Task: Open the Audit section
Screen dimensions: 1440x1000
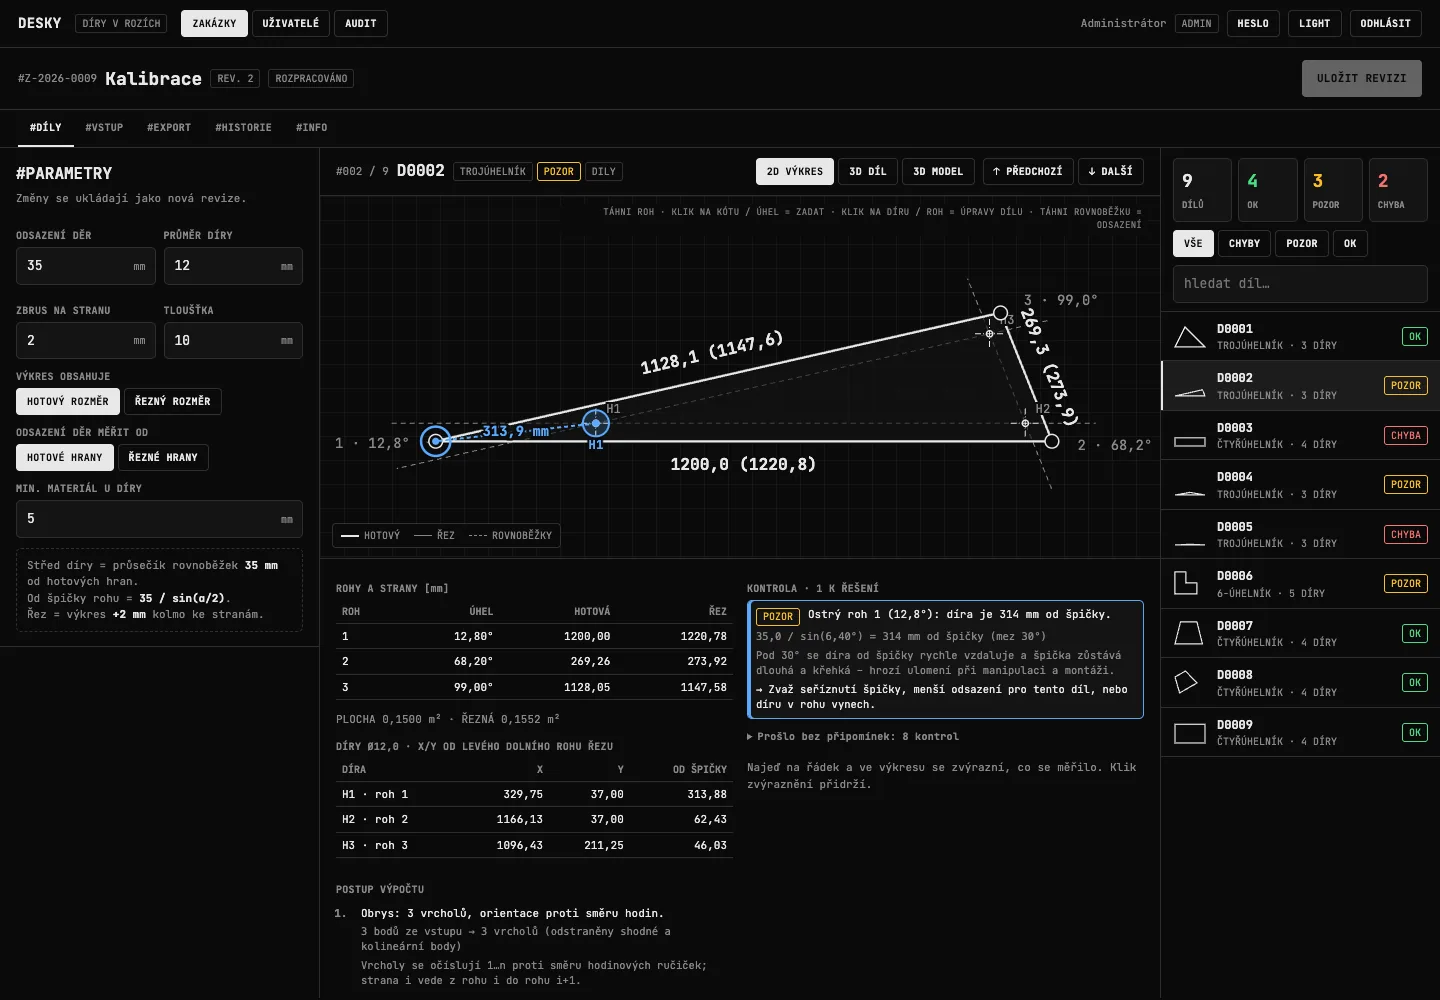Action: tap(361, 23)
